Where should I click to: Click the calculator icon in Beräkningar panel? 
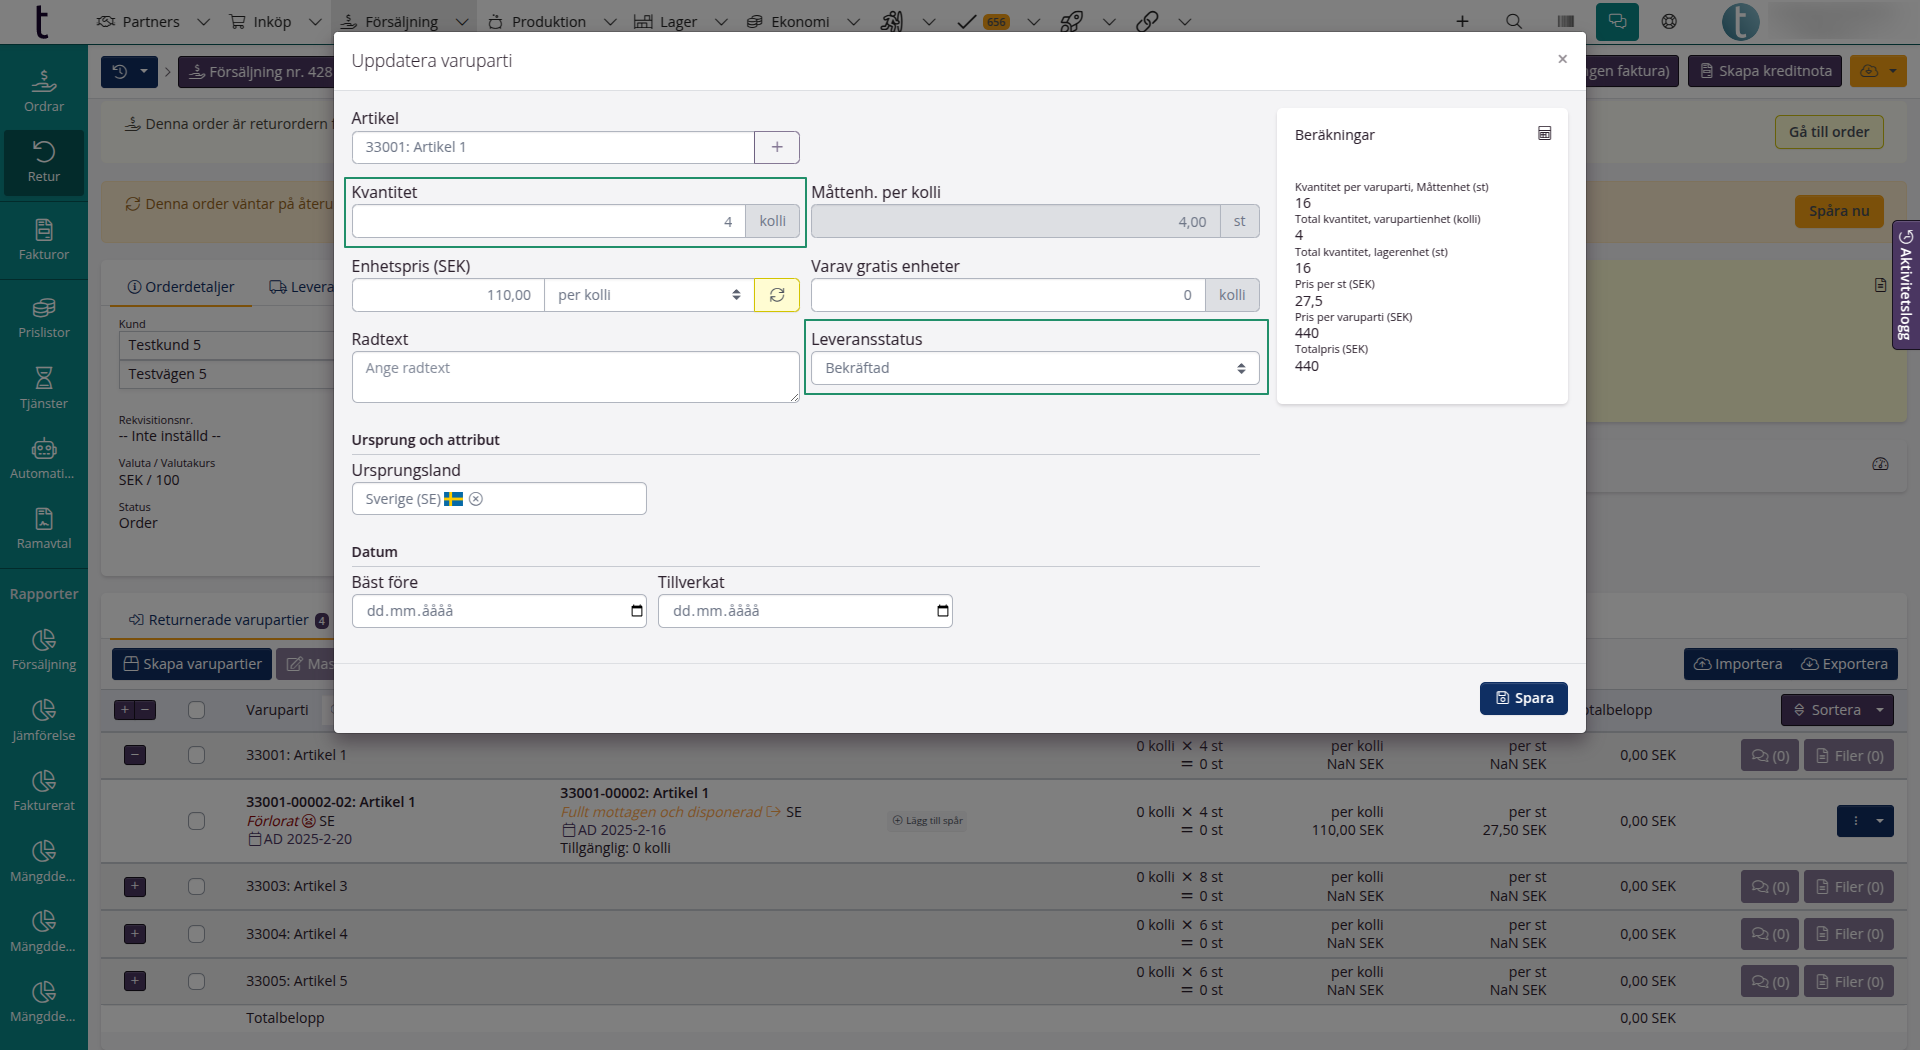[x=1544, y=134]
